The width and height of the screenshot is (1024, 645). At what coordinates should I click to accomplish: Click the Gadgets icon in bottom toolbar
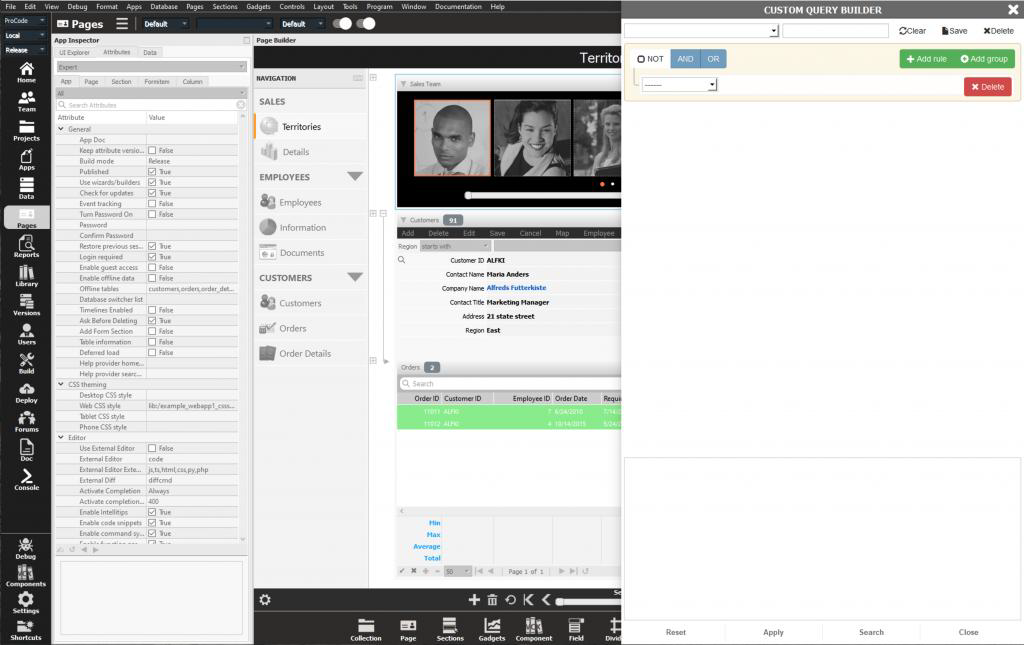(492, 628)
